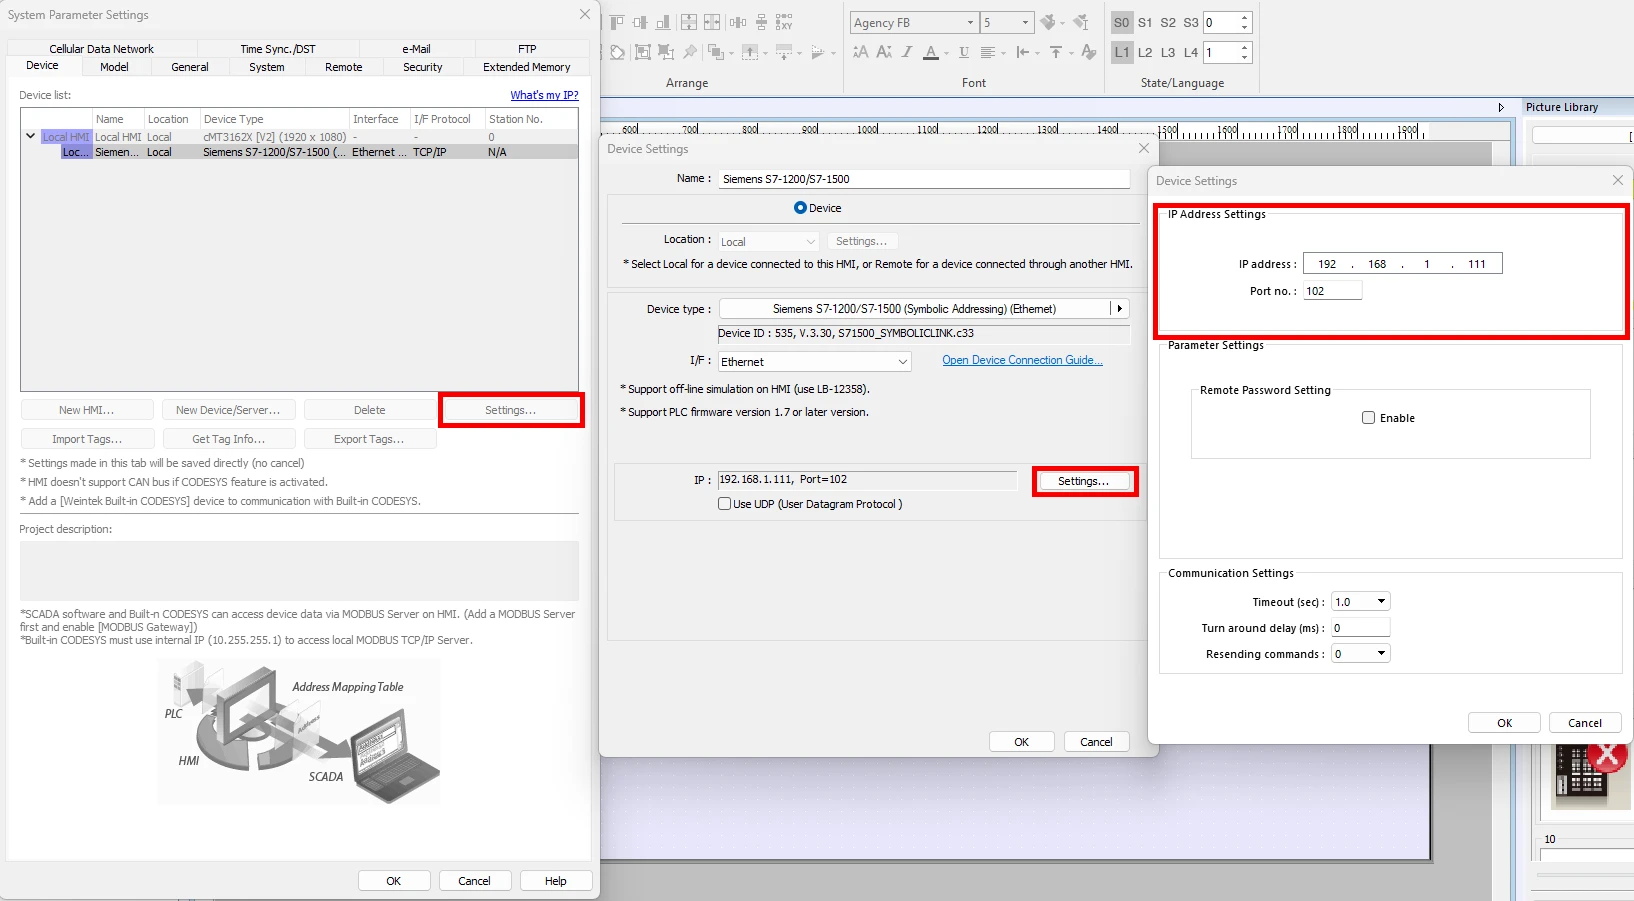Open the I/F Ethernet dropdown

coord(902,362)
